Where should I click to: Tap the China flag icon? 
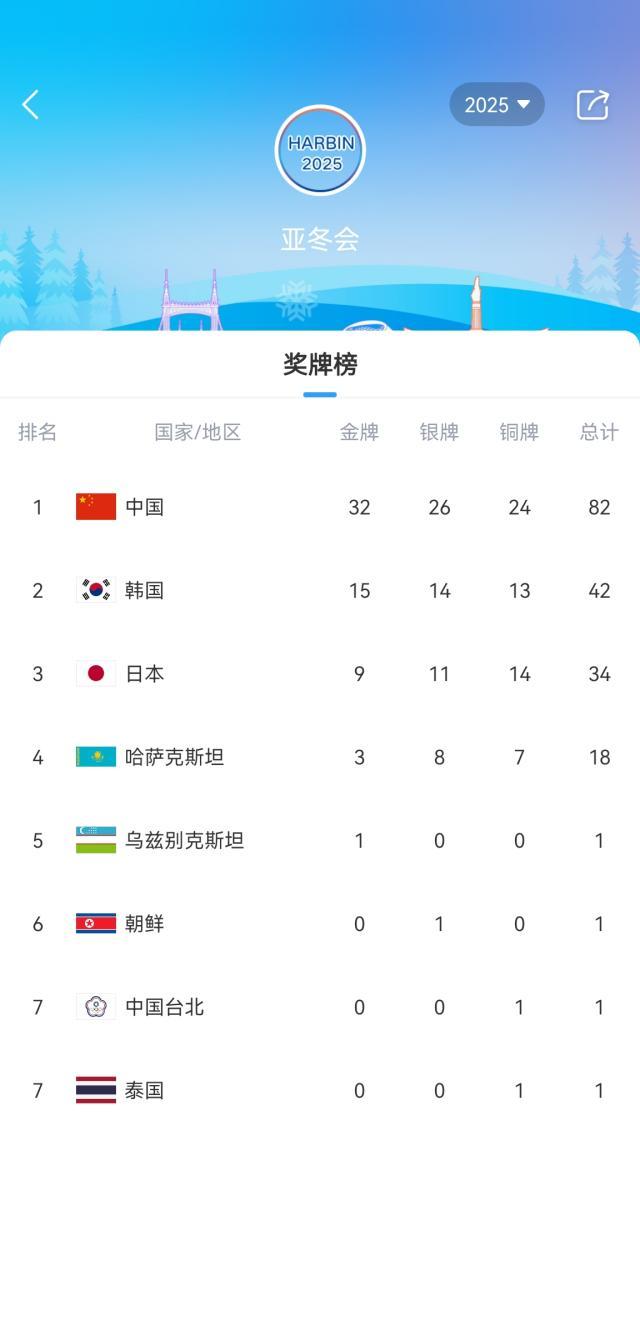pos(96,507)
